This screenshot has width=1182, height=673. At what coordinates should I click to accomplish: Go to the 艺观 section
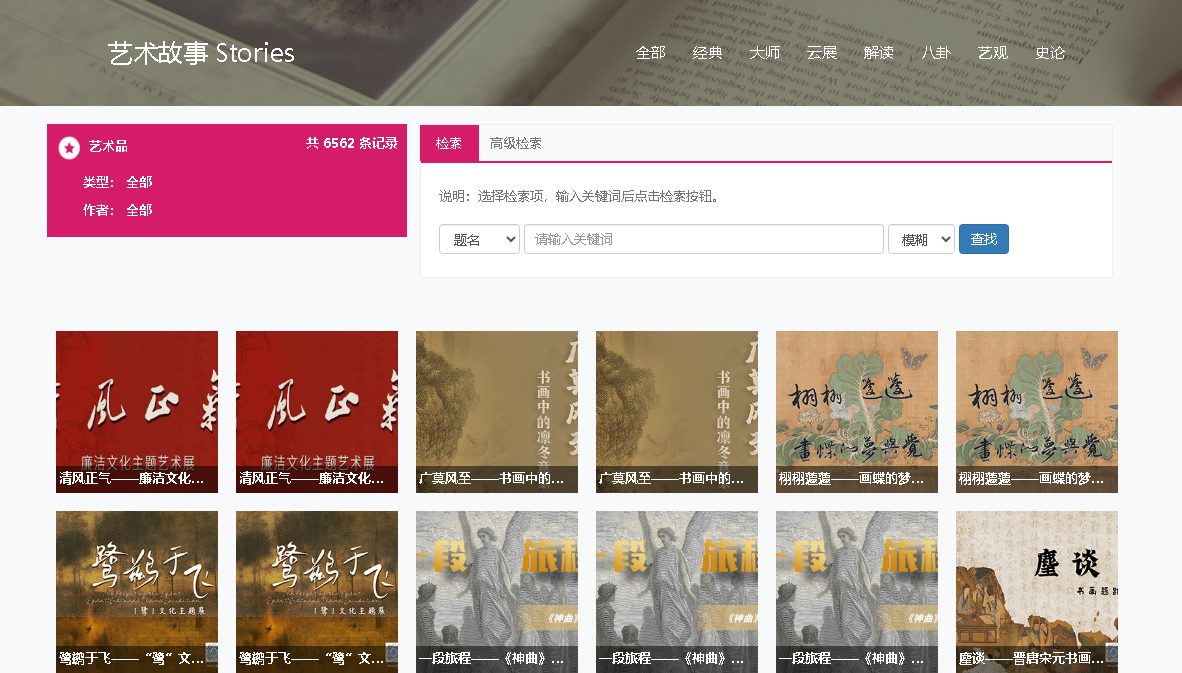993,53
